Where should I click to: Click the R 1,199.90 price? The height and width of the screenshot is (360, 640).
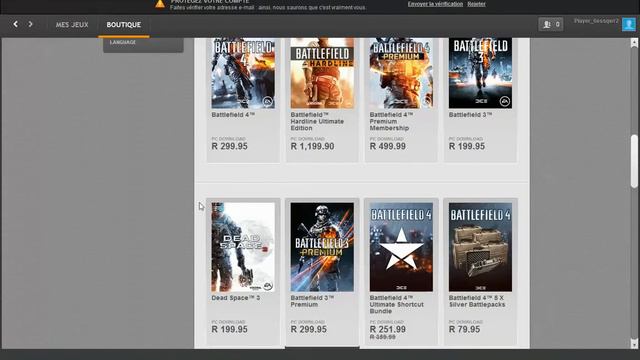312,146
